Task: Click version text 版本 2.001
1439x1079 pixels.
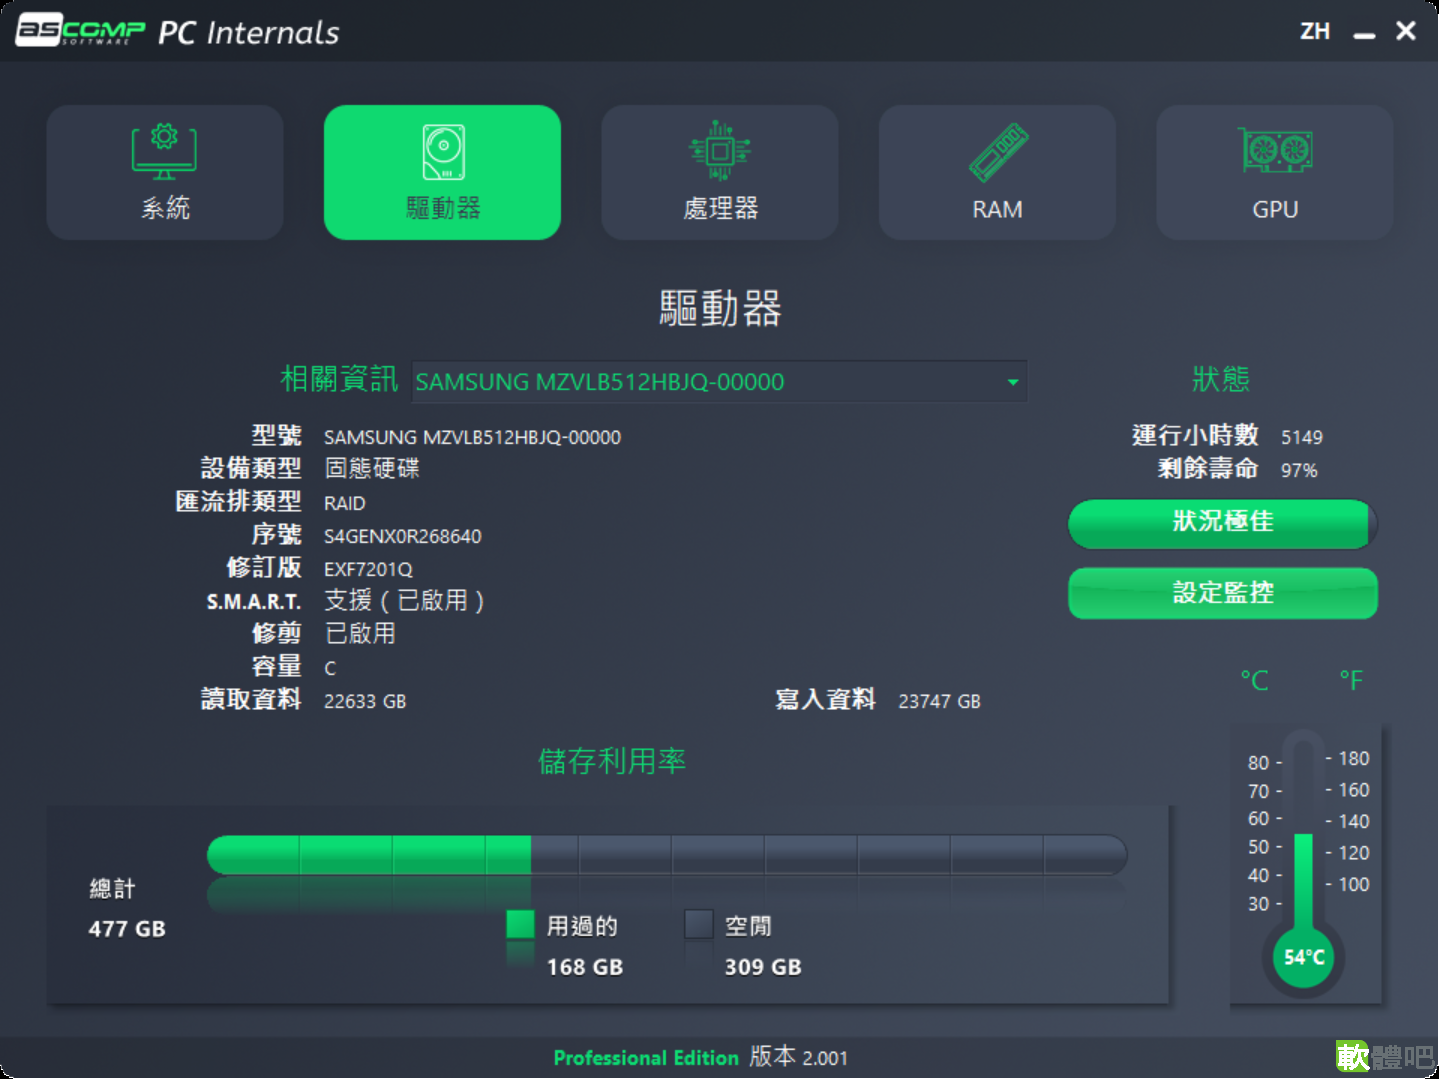Action: click(799, 1057)
